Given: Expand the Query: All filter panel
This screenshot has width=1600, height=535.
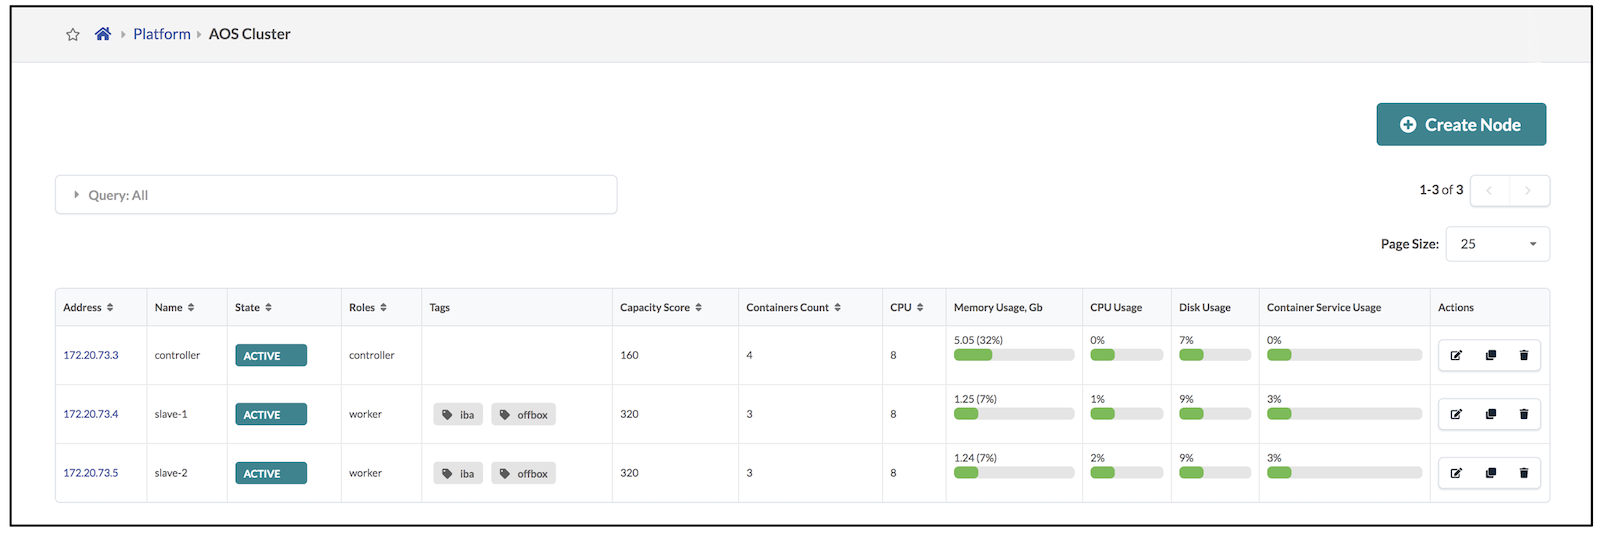Looking at the screenshot, I should point(336,195).
